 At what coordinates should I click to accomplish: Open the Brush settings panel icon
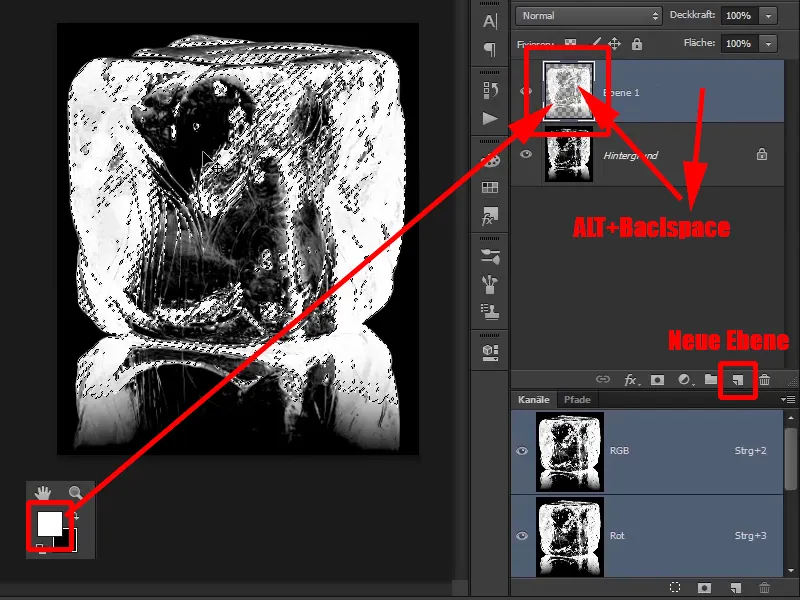tap(490, 256)
